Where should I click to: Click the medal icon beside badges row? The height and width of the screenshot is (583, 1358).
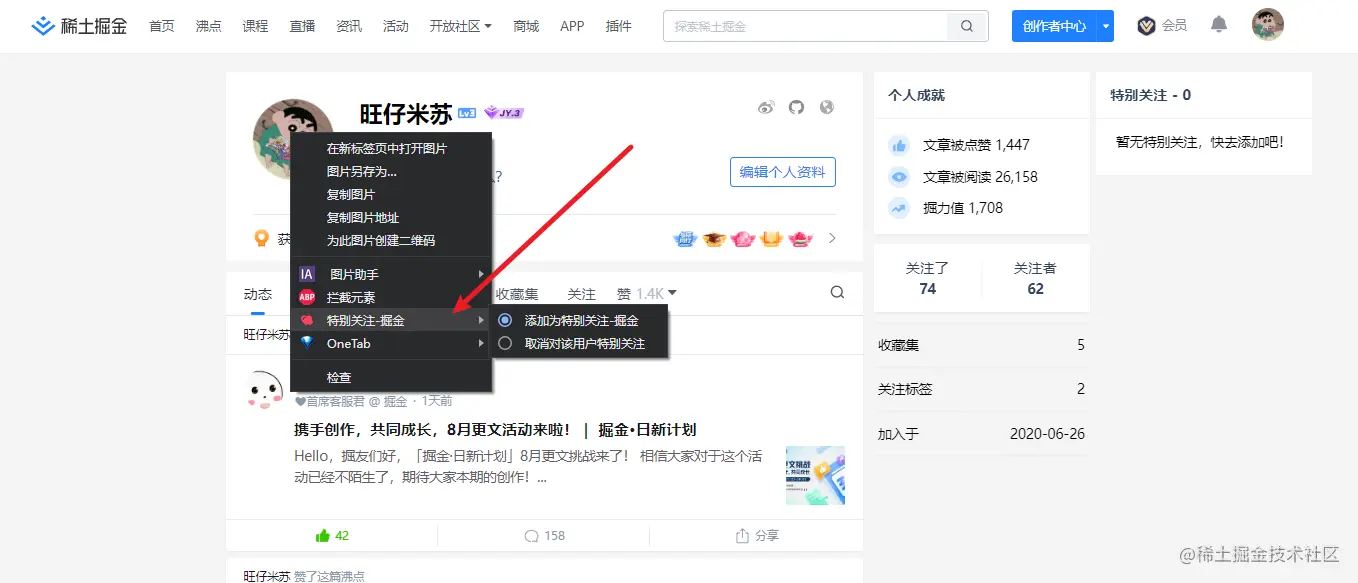(262, 238)
